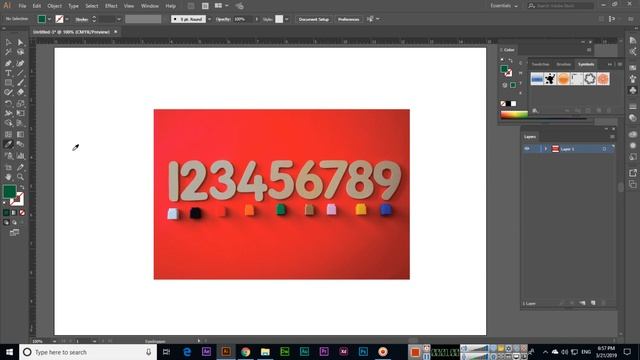The height and width of the screenshot is (360, 640).
Task: Click Layer 1 target circle
Action: (x=604, y=149)
